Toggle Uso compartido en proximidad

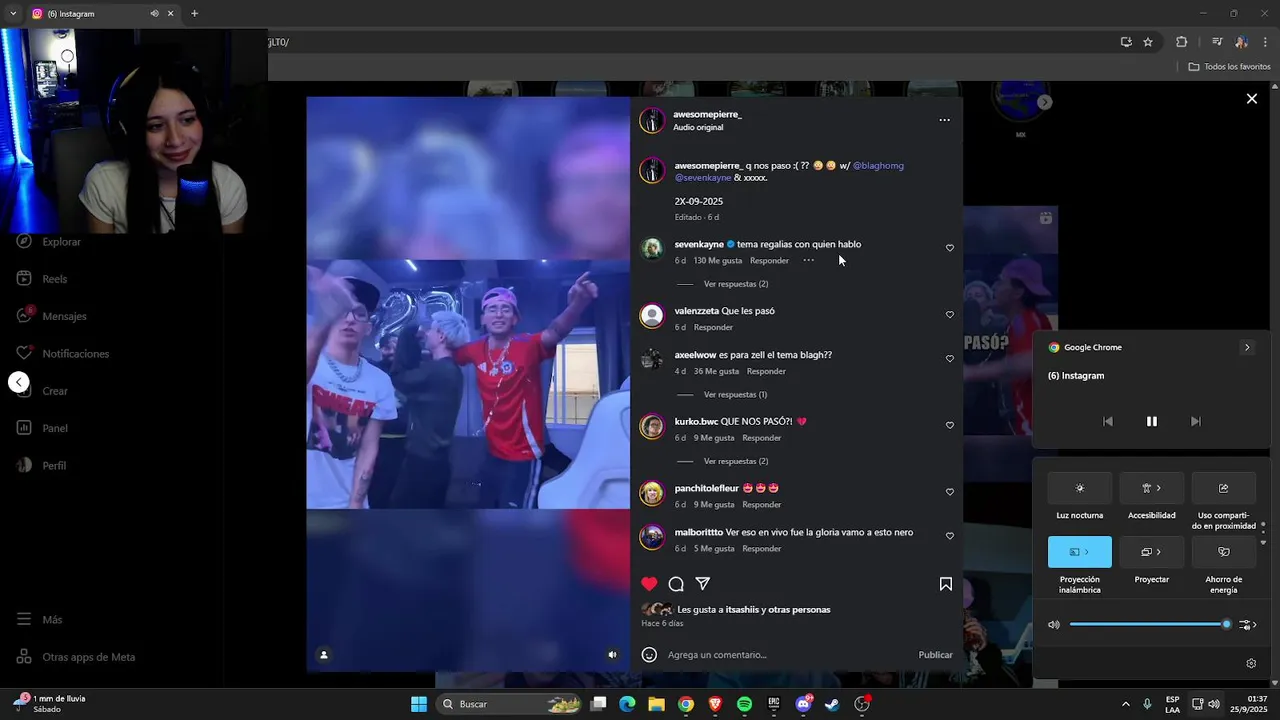pyautogui.click(x=1224, y=488)
